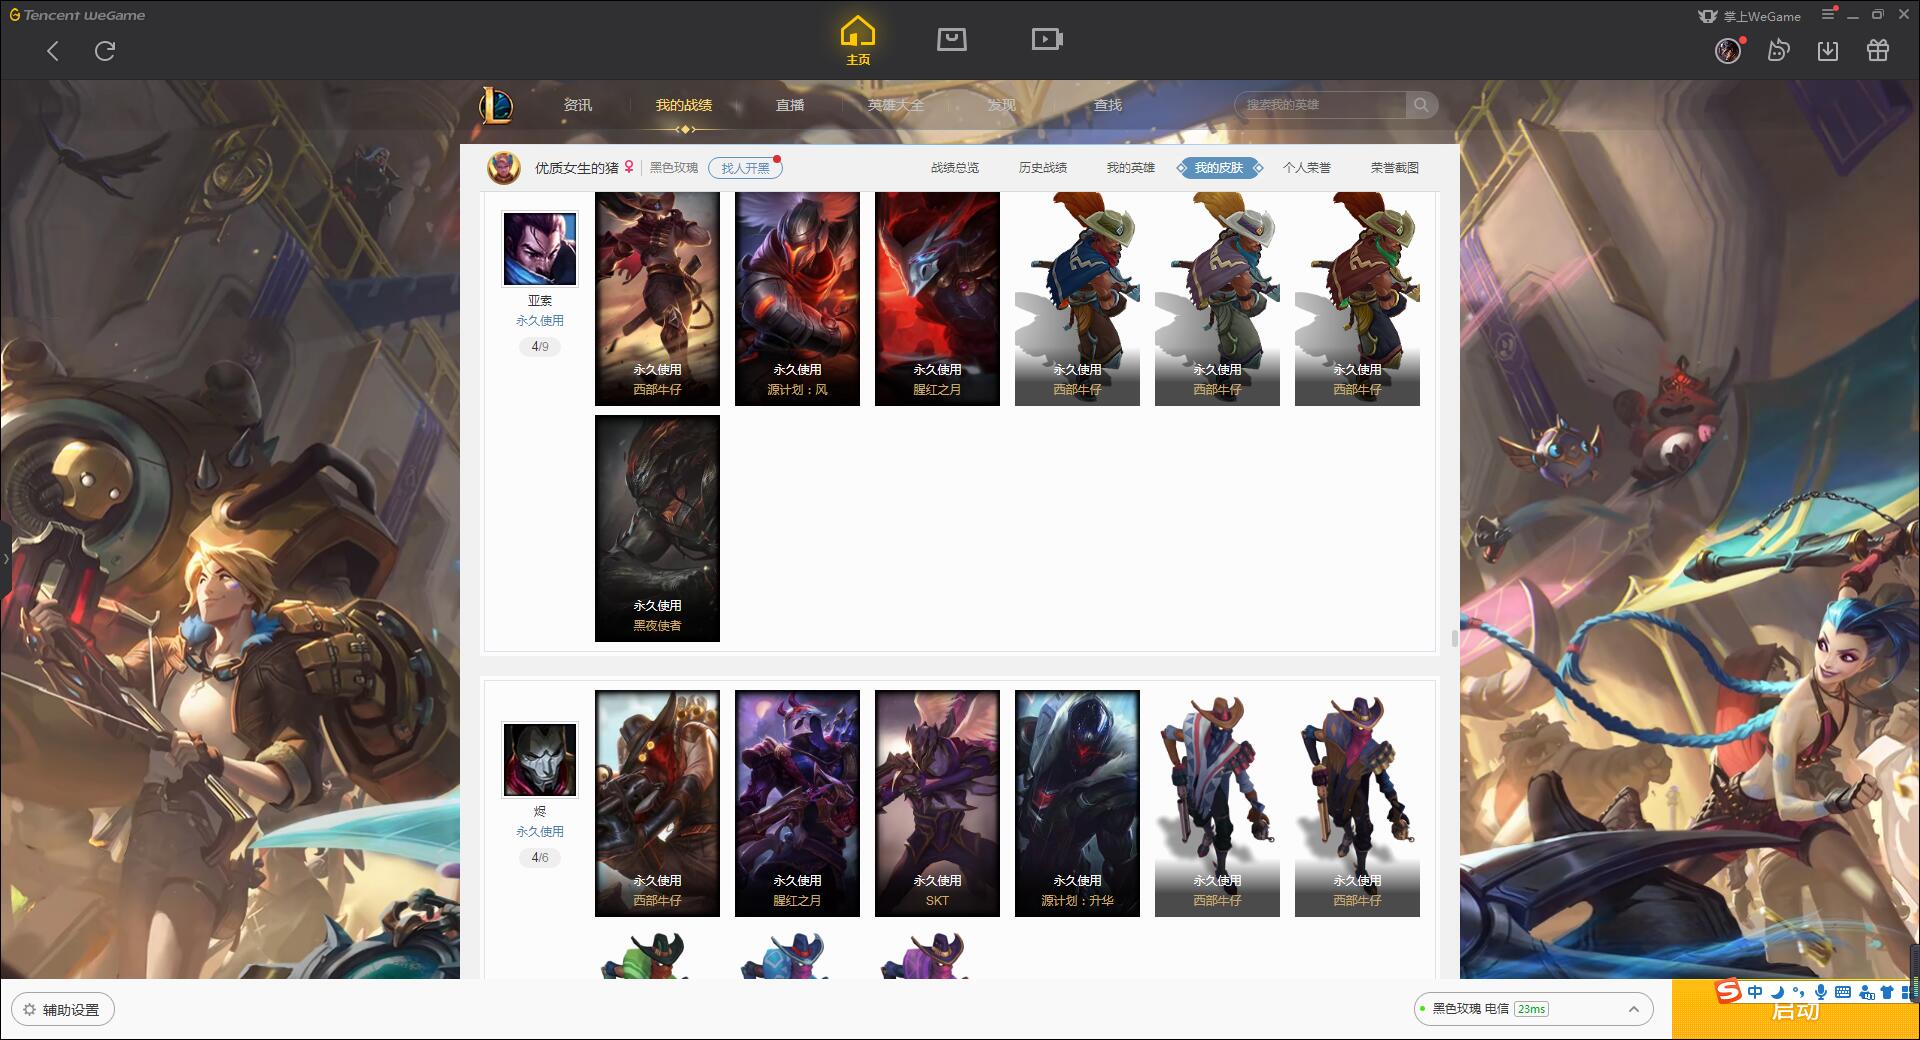Viewport: 1920px width, 1040px height.
Task: Open the Sogou soft keyboard icon
Action: 1843,992
